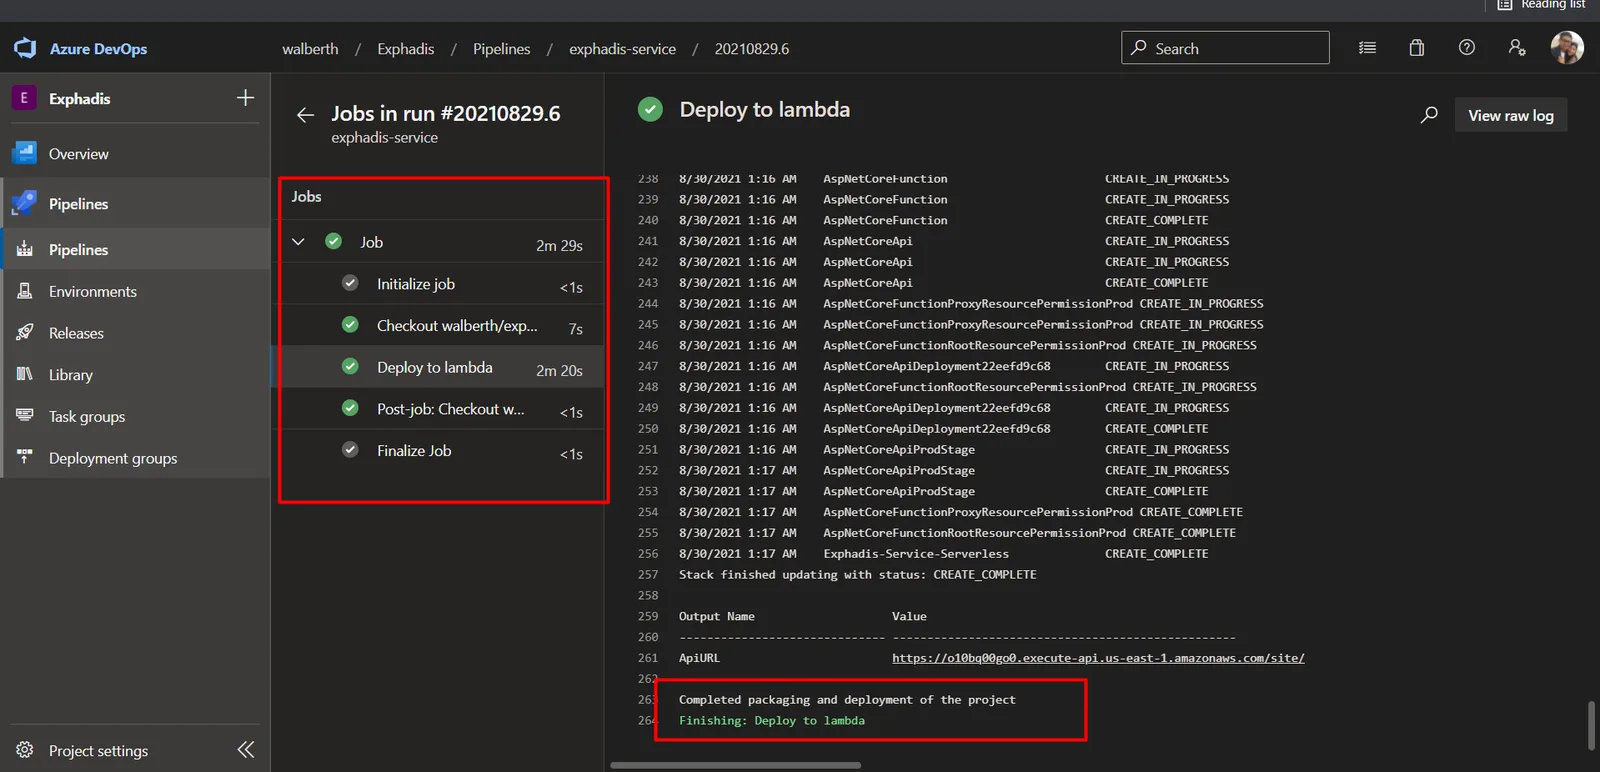1600x772 pixels.
Task: Click green success icon beside Deploy to lambda title
Action: [x=650, y=109]
